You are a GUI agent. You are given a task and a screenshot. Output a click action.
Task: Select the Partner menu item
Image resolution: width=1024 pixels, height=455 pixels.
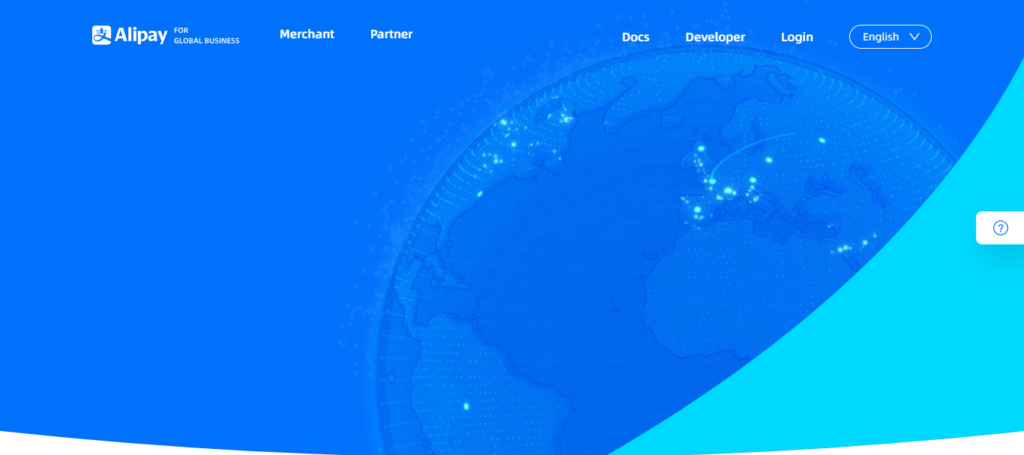(391, 34)
